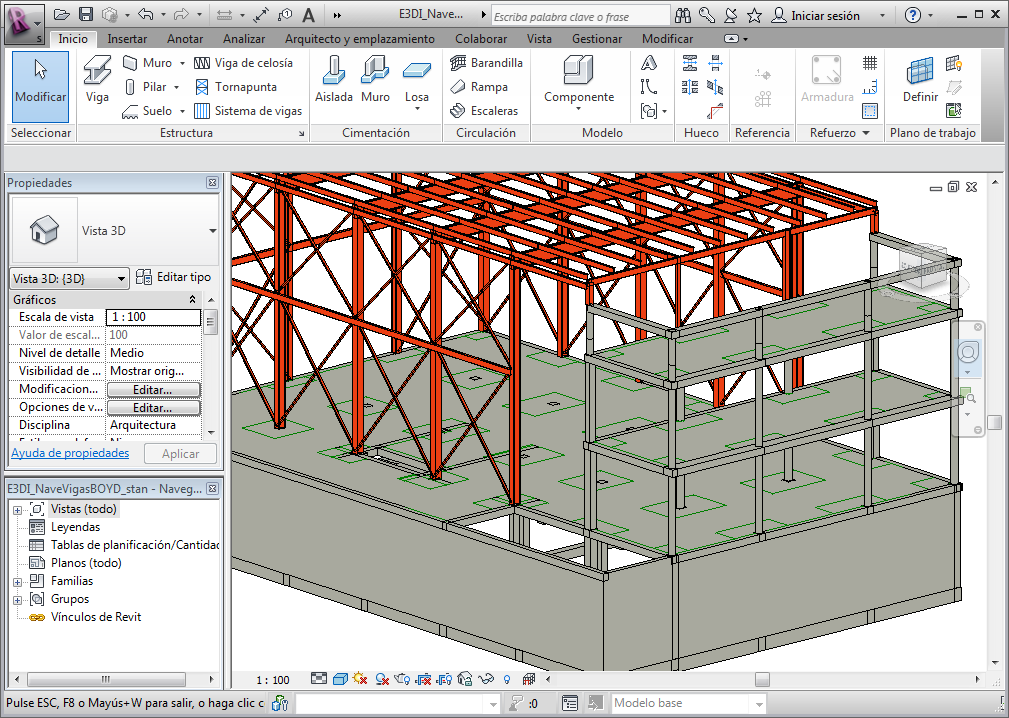Toggle reveal hidden elements light bulb
The height and width of the screenshot is (718, 1009).
pyautogui.click(x=507, y=680)
